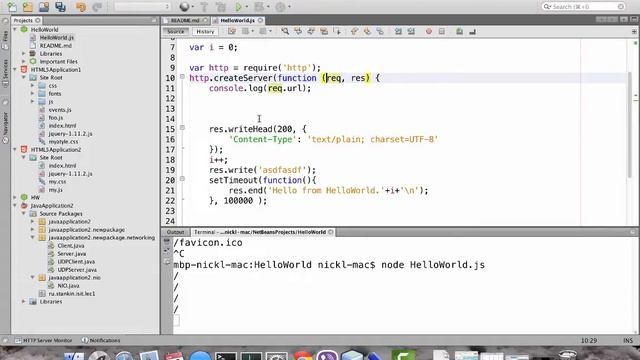Toggle the Source view button
The image size is (640, 360).
tap(176, 31)
